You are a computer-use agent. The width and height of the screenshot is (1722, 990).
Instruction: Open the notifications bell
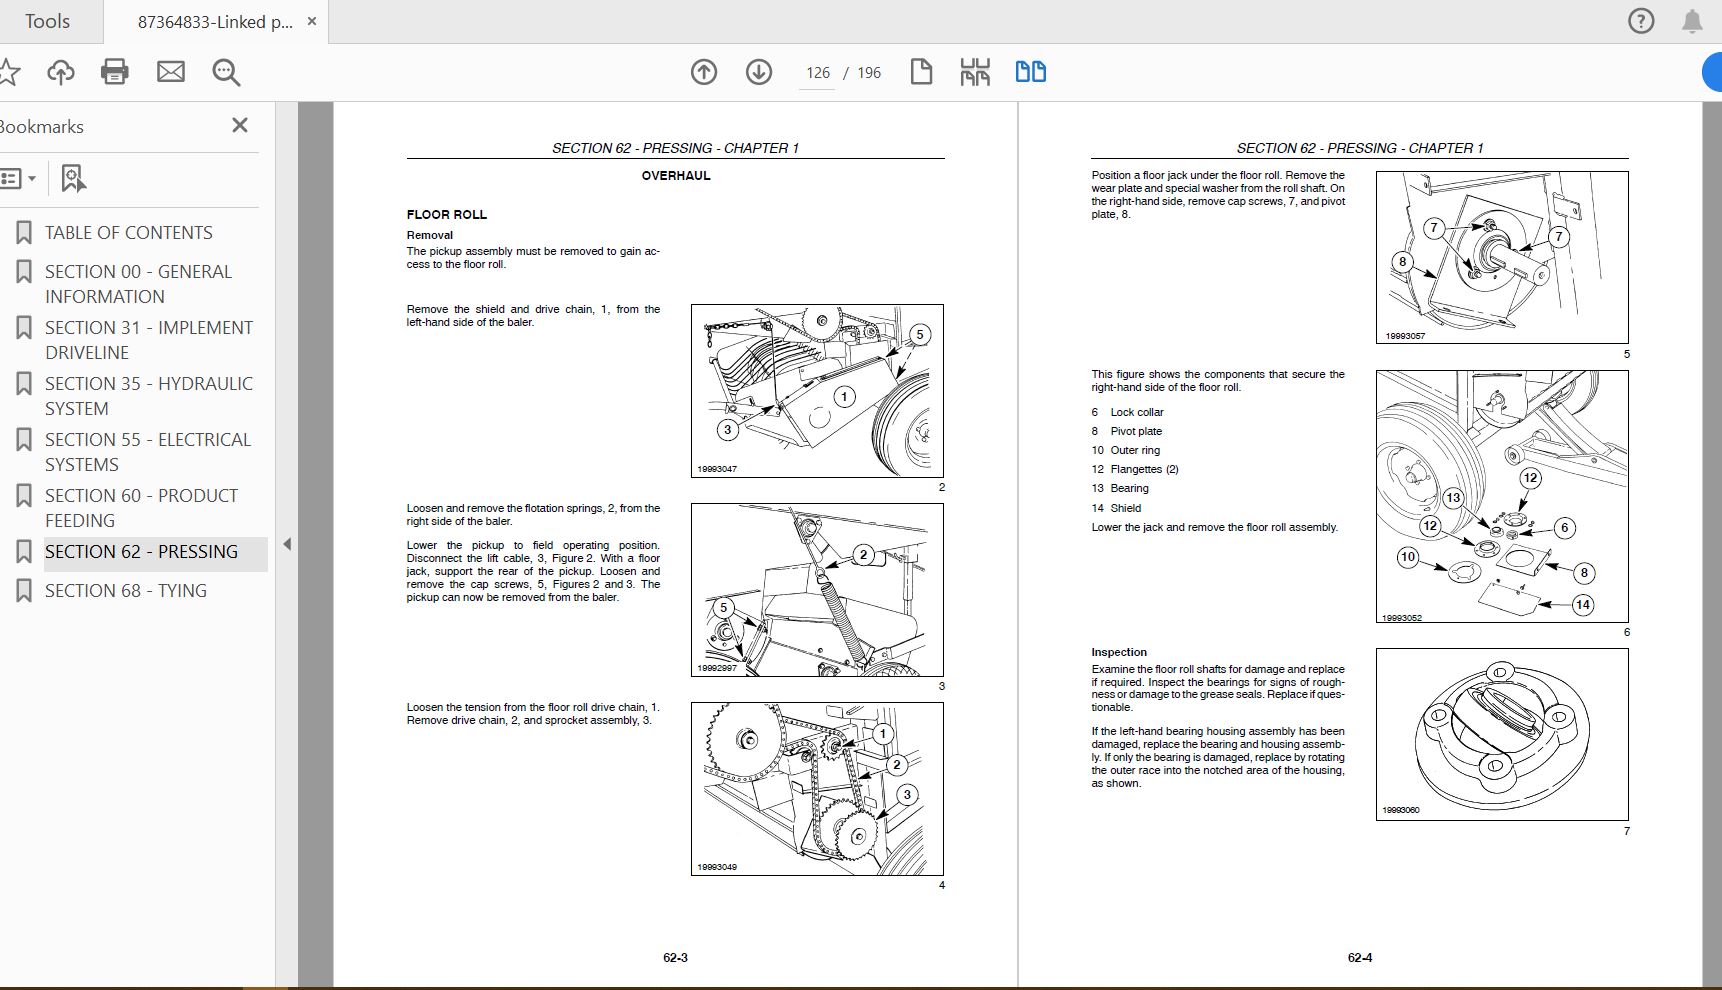coord(1692,21)
